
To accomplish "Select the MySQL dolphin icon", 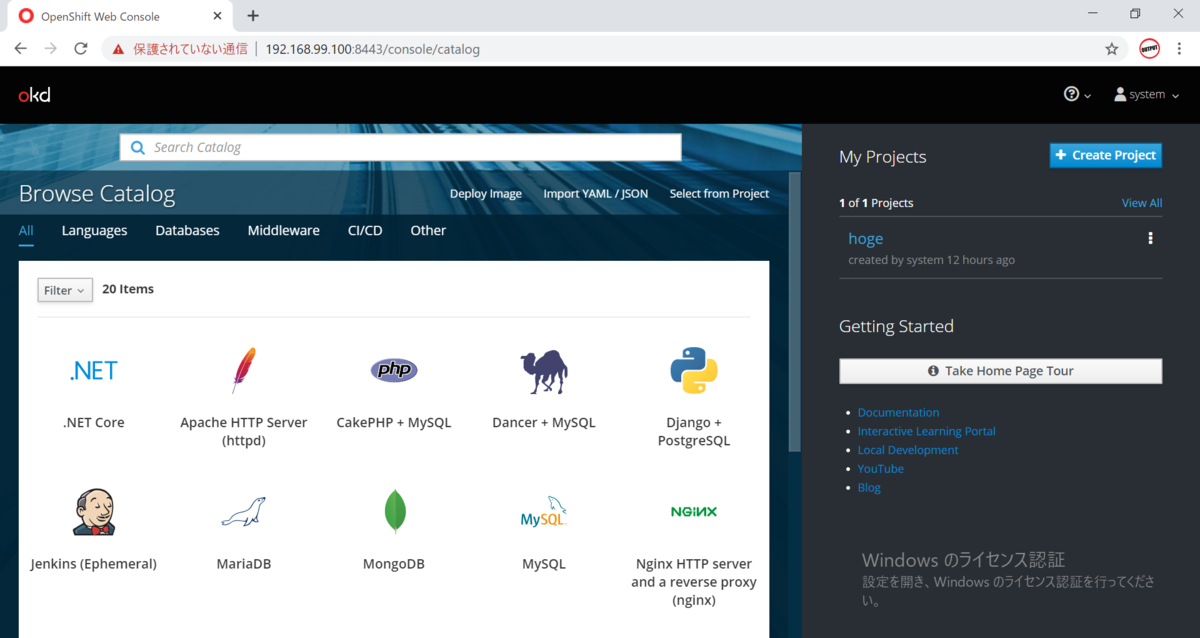I will [543, 511].
